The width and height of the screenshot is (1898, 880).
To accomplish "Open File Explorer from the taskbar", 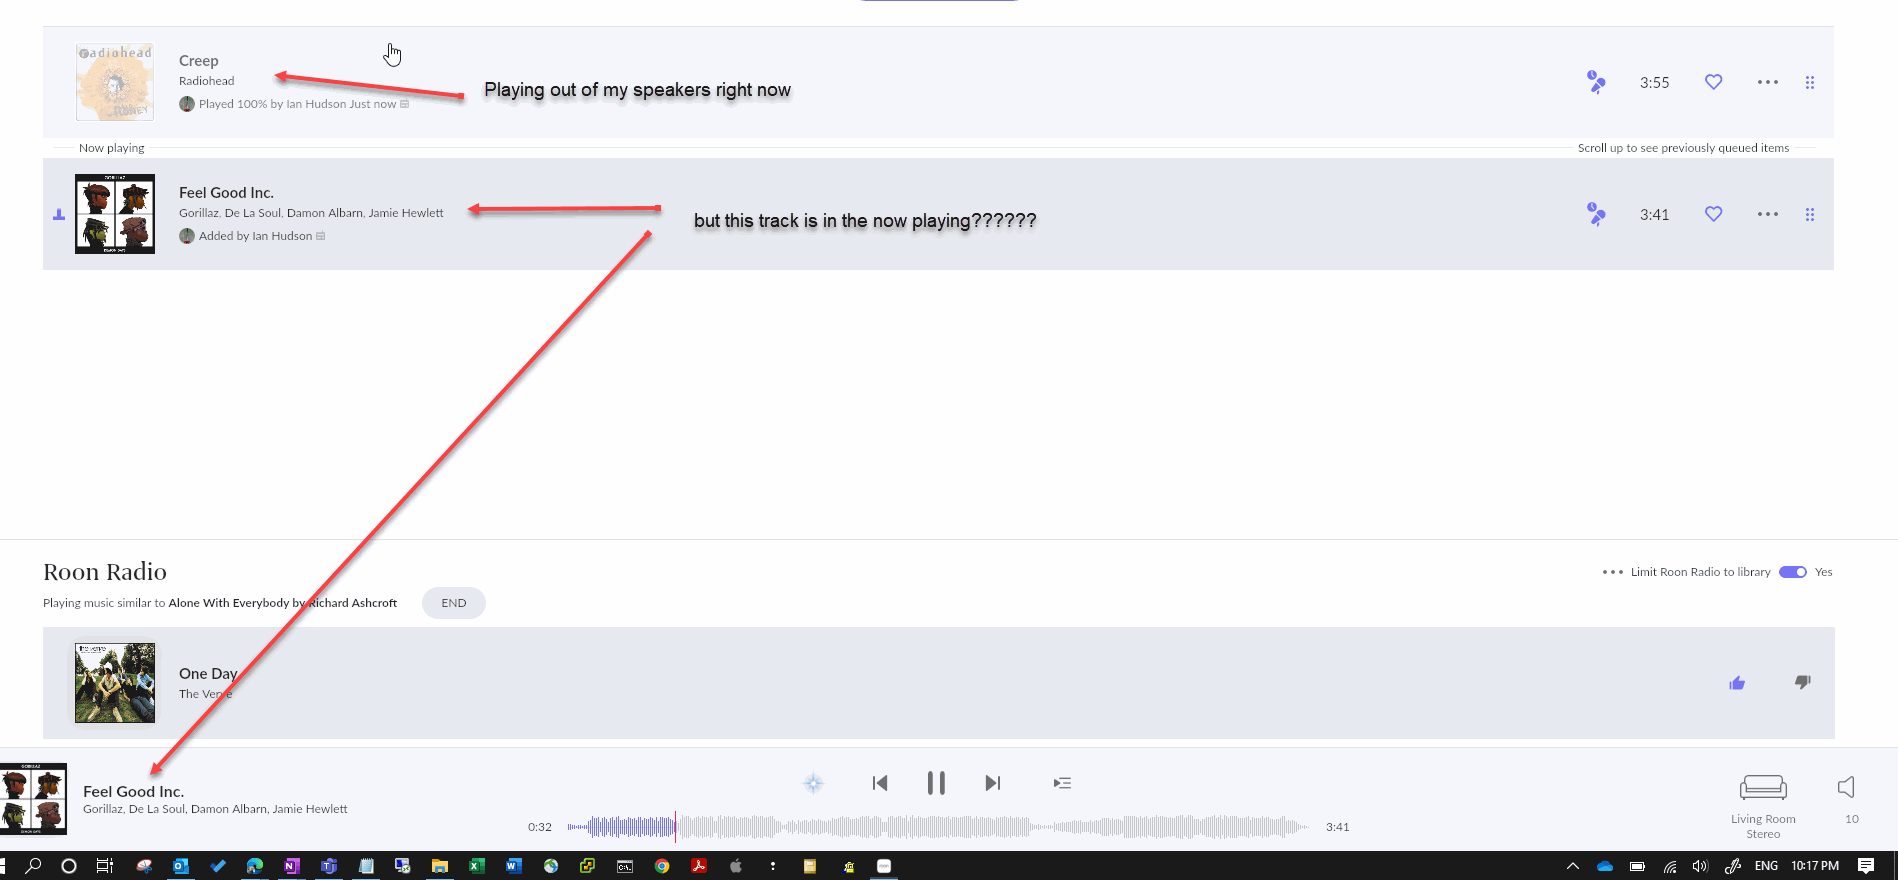I will click(x=439, y=866).
